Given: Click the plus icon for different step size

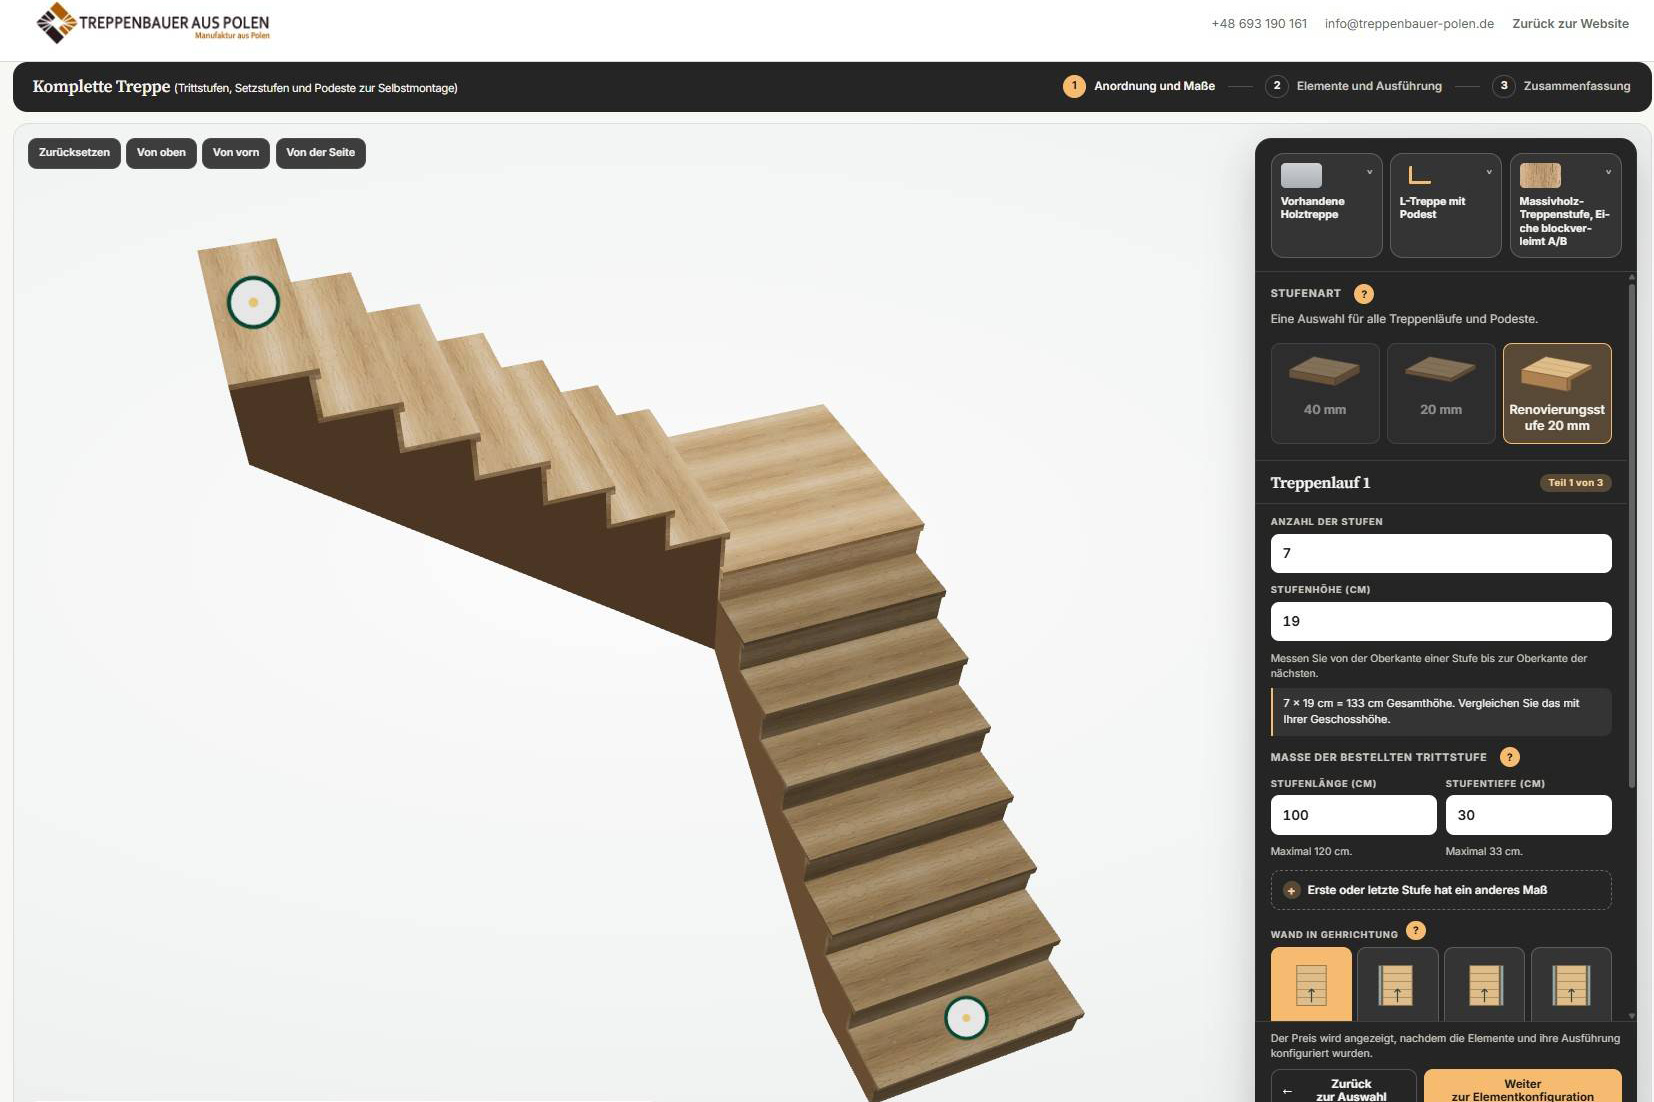Looking at the screenshot, I should (x=1291, y=890).
